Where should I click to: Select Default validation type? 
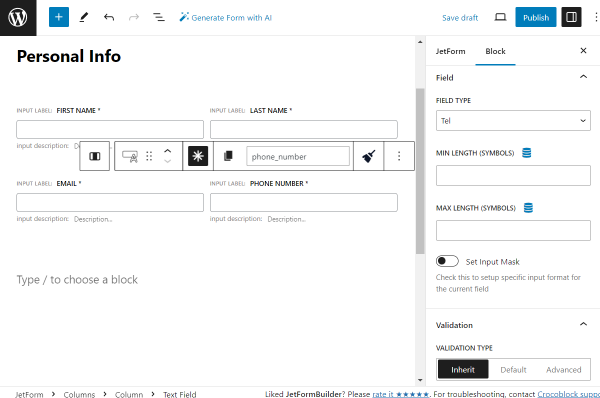click(x=513, y=369)
